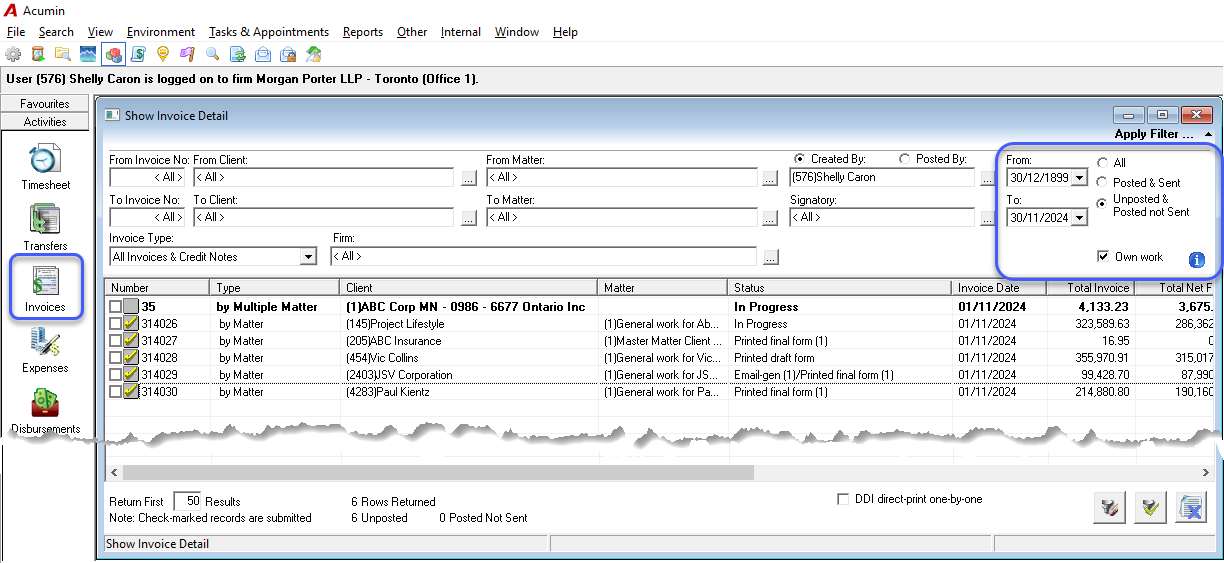Open the Disbursements activity
Viewport: 1224px width, 563px height.
pos(45,411)
